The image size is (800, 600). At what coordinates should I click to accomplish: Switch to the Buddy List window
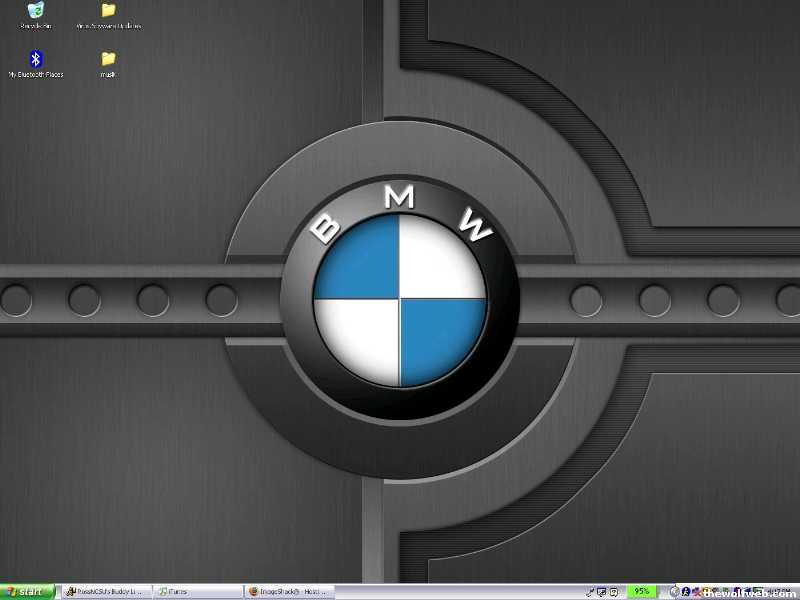[106, 592]
